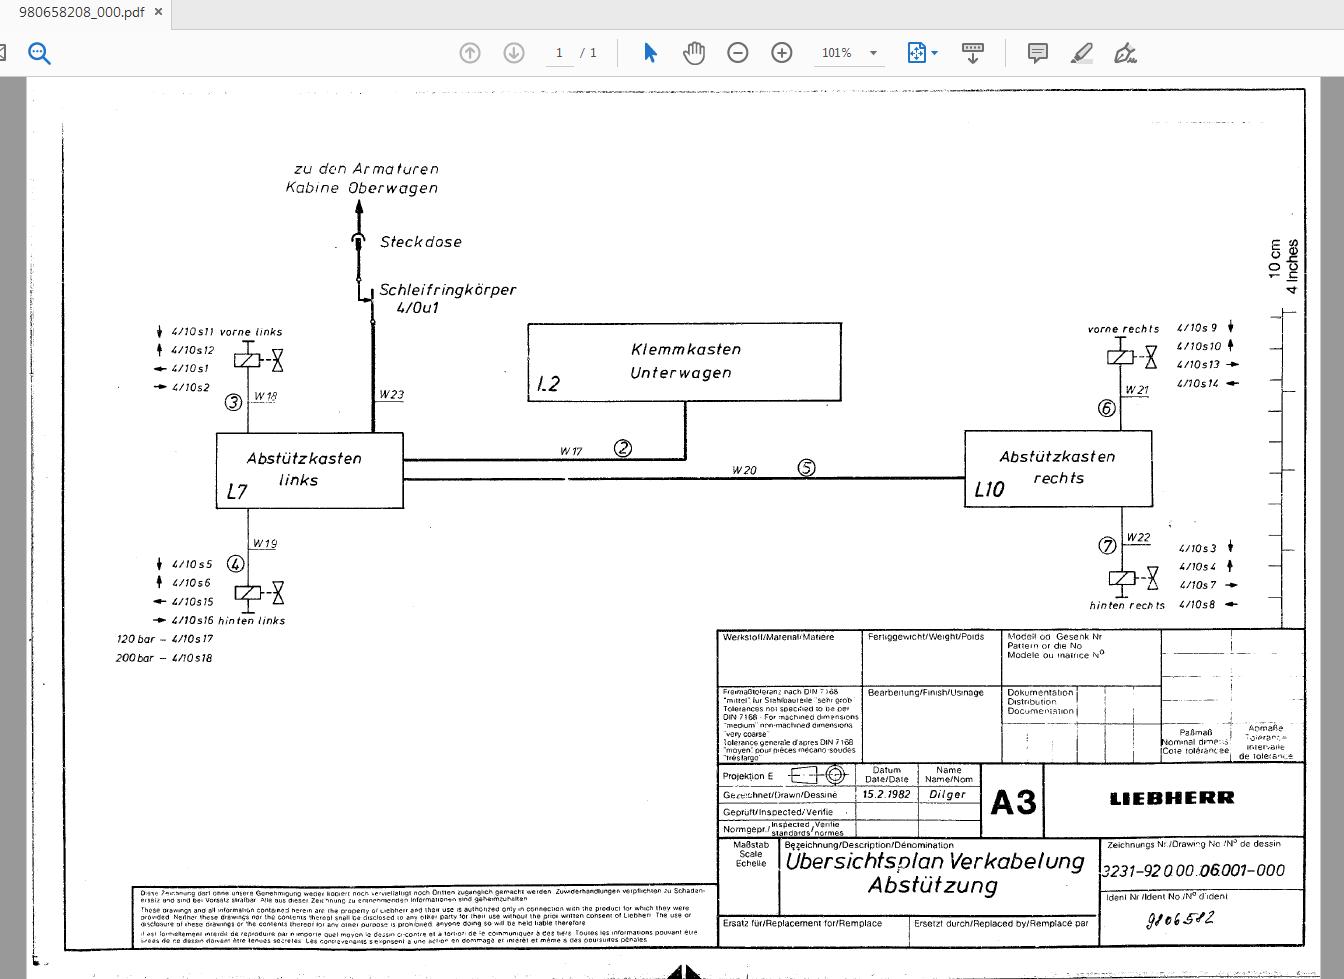
Task: Click the A3 format marking
Action: click(x=1012, y=801)
